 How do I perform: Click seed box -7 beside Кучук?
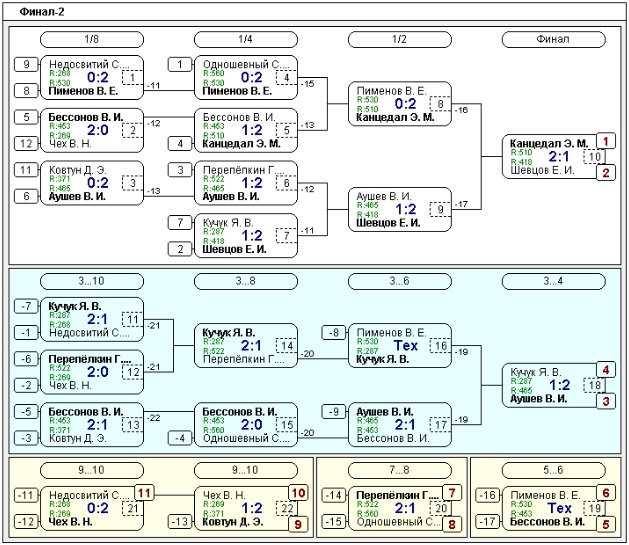point(26,306)
